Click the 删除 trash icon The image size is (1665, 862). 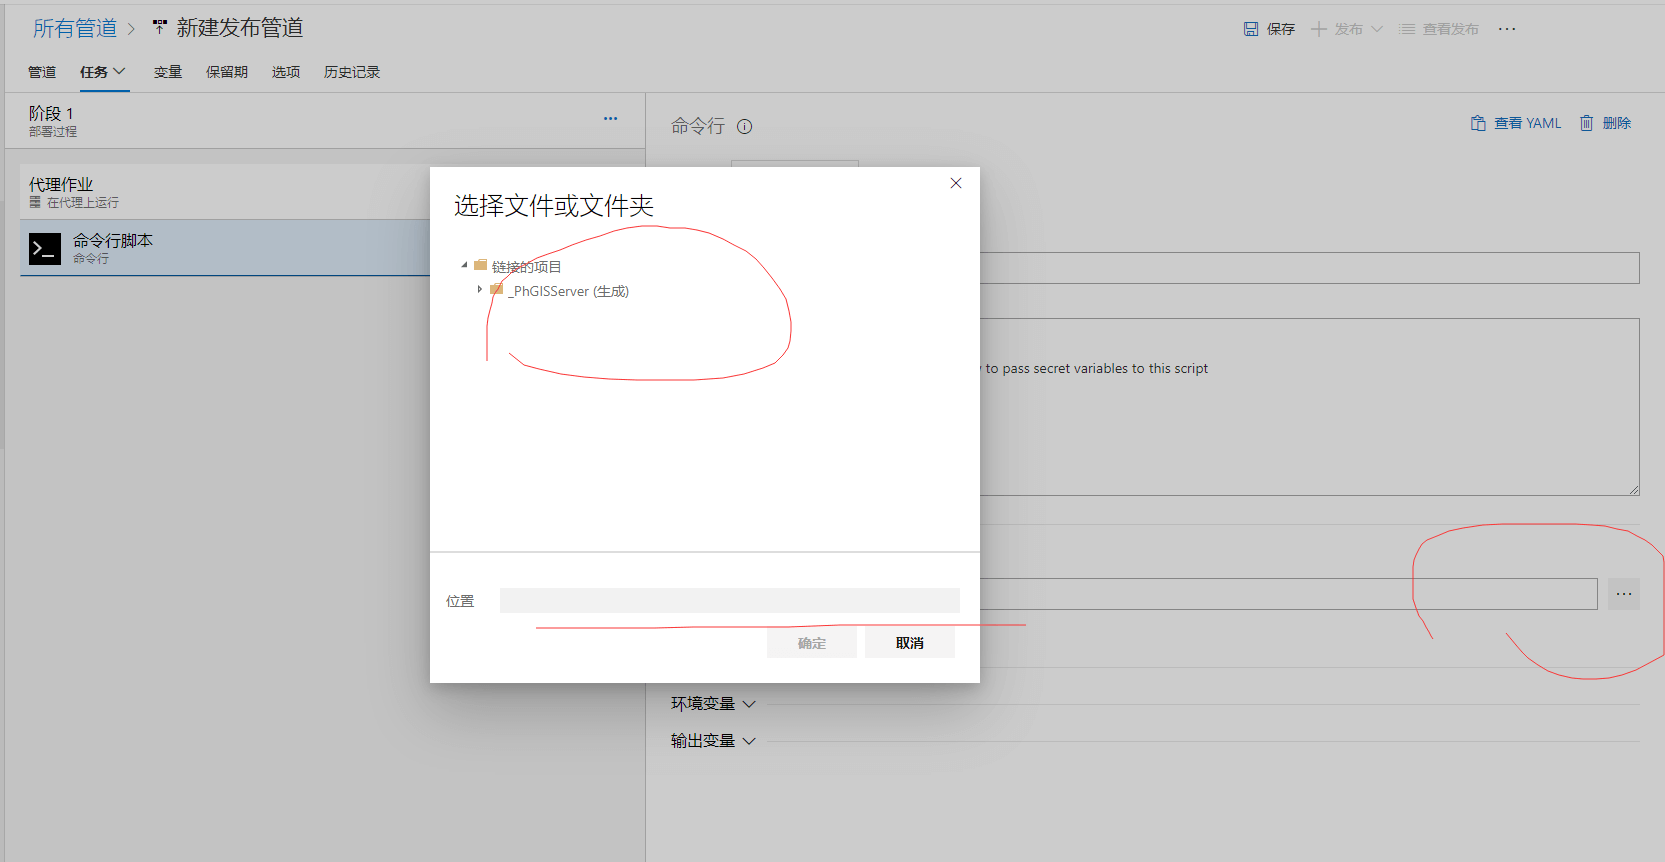(1587, 123)
